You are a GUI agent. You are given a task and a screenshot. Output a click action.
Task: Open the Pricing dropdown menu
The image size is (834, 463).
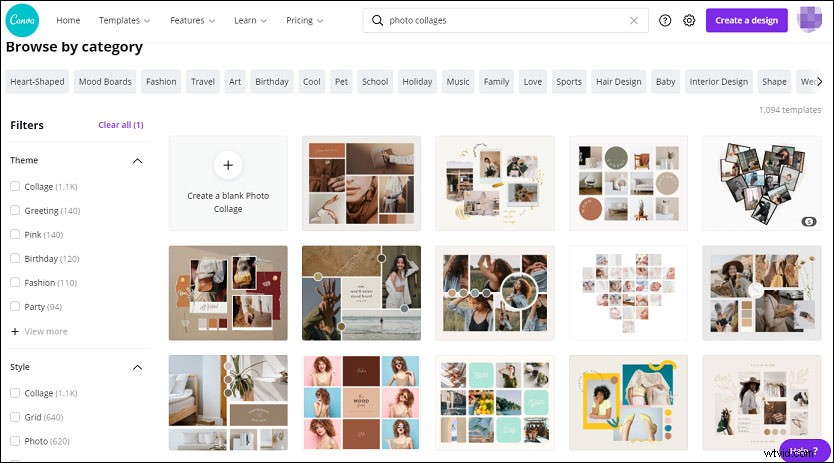(304, 20)
